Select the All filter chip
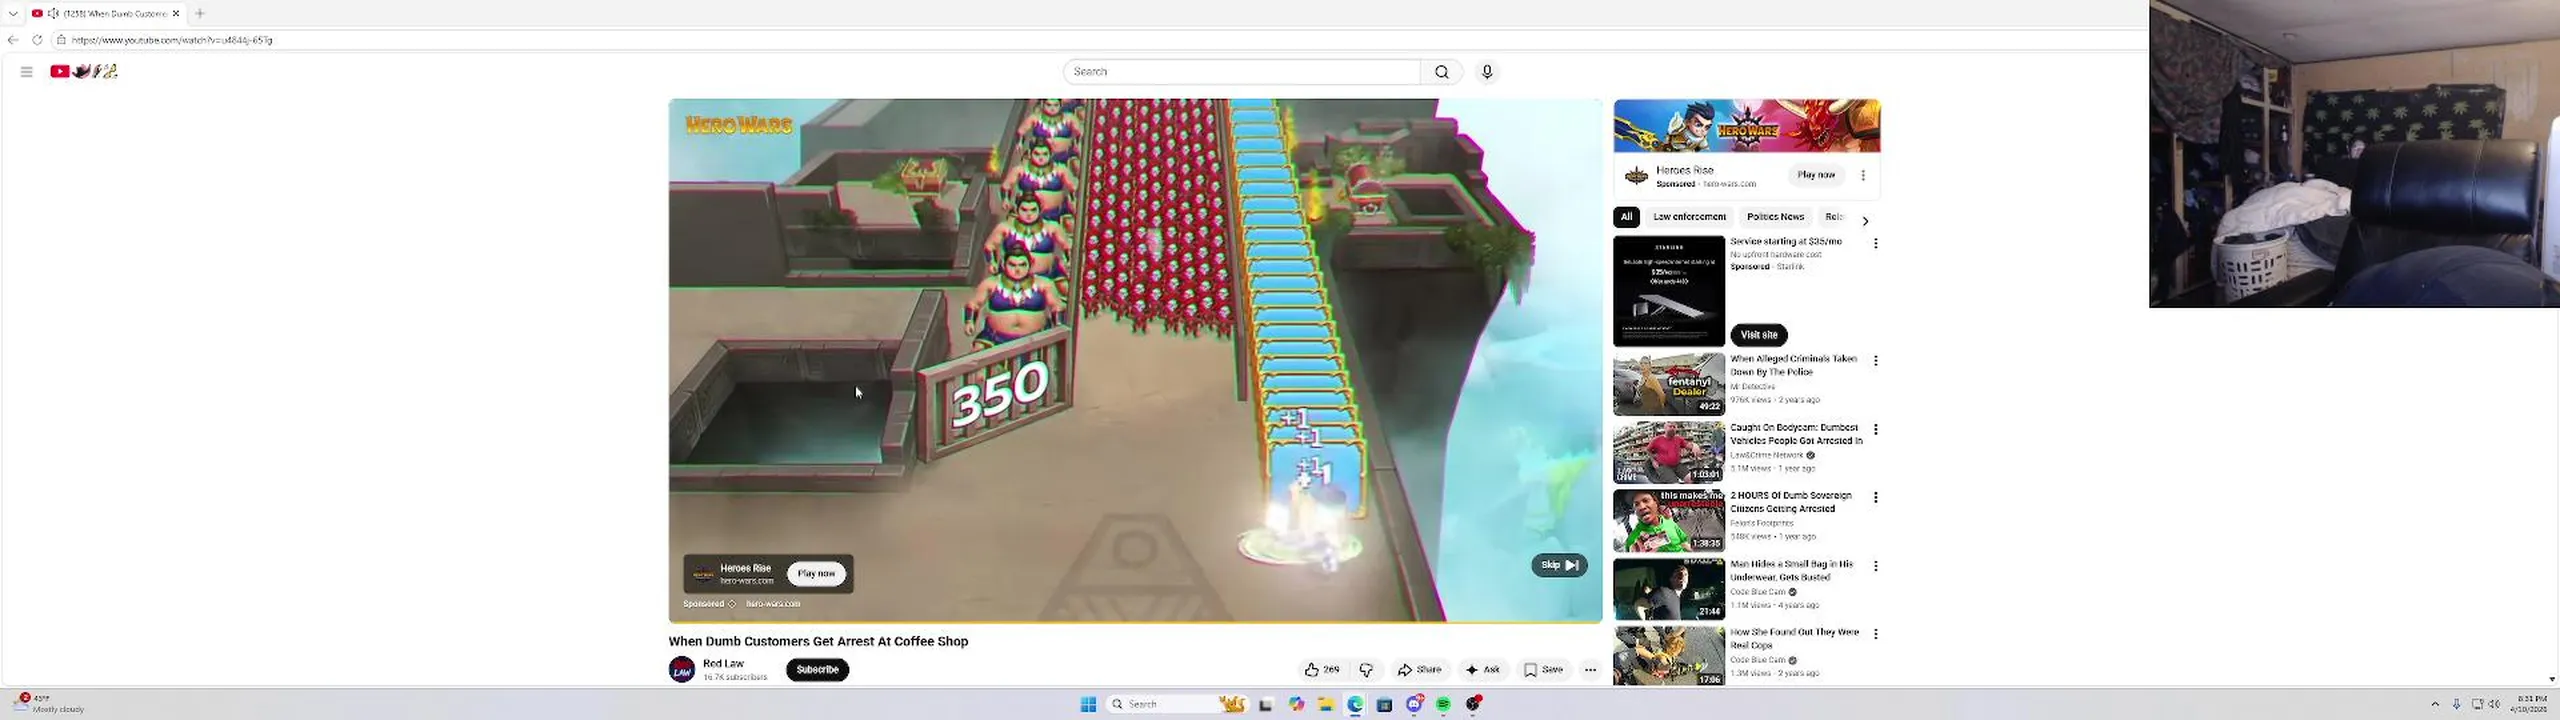This screenshot has width=2560, height=720. click(1626, 217)
